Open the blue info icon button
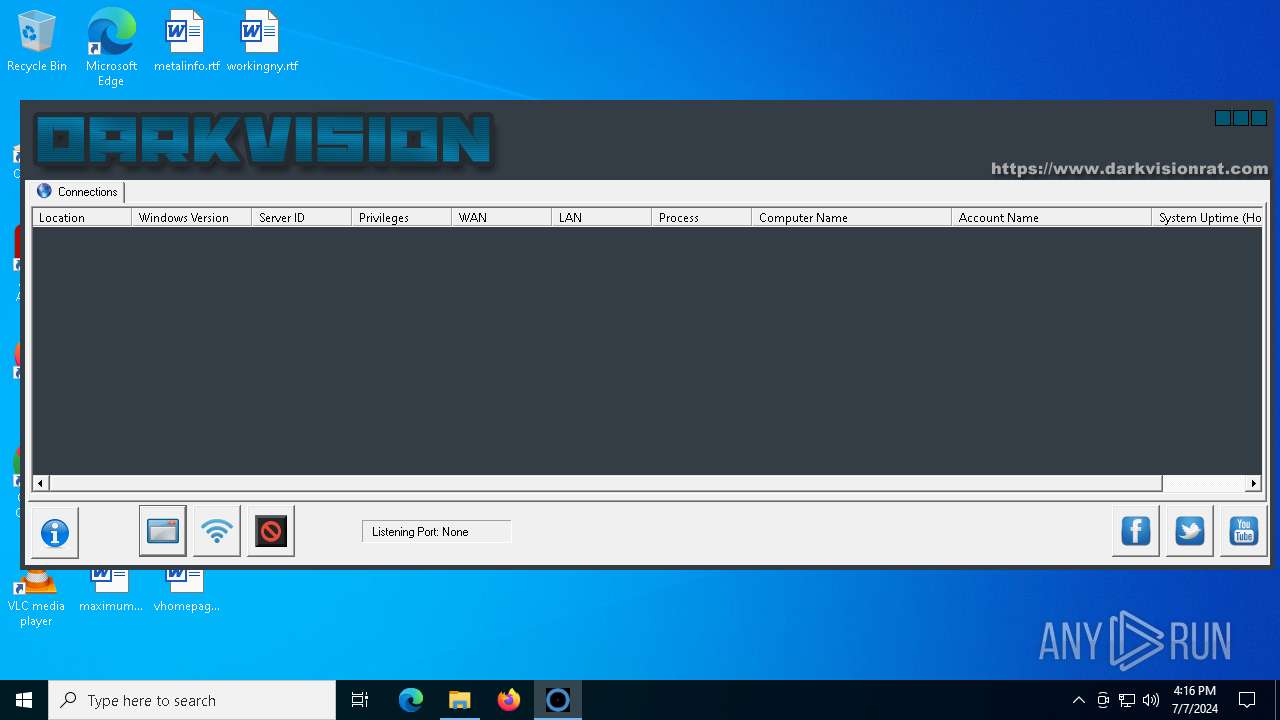Screen dimensions: 1280x720 55,532
